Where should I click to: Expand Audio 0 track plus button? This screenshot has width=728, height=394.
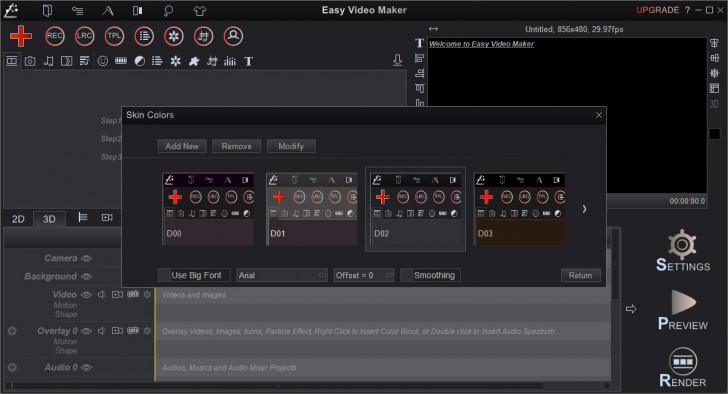(12, 367)
